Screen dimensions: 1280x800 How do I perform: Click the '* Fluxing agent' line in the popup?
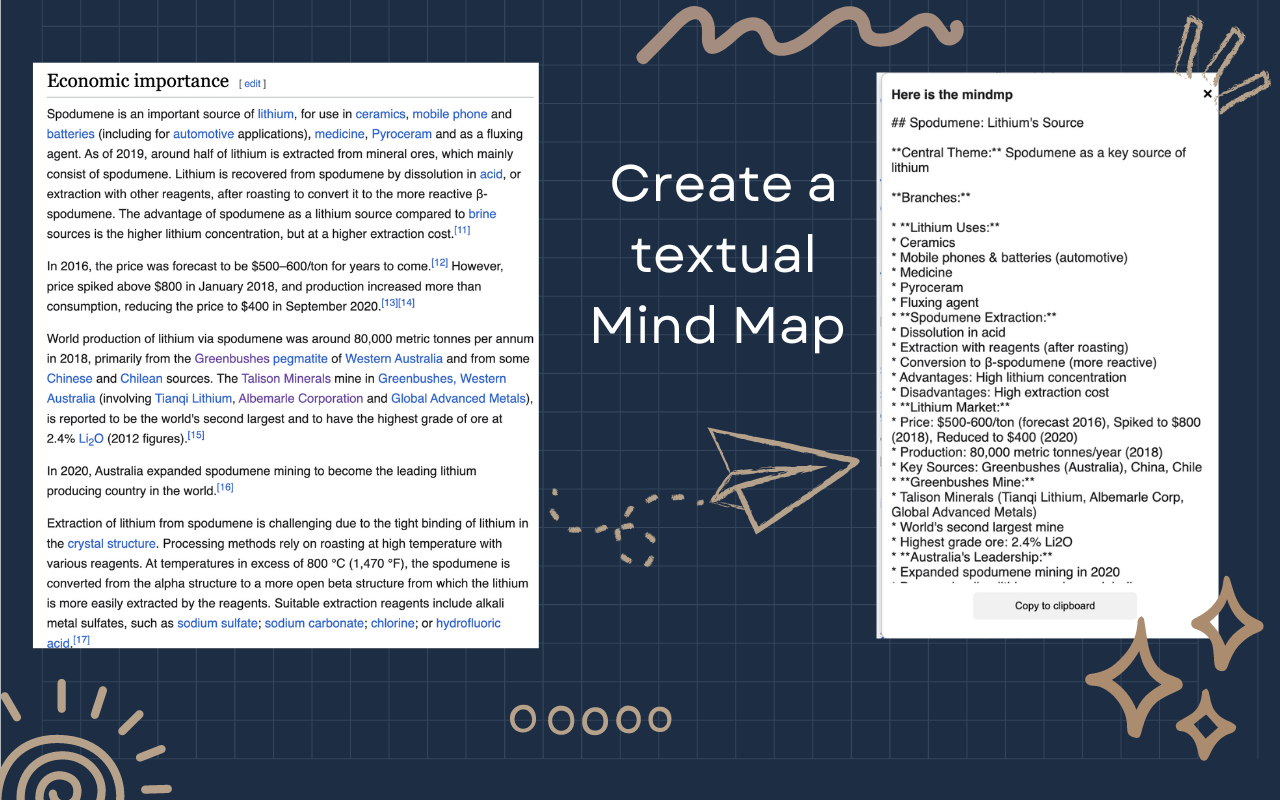(x=935, y=303)
